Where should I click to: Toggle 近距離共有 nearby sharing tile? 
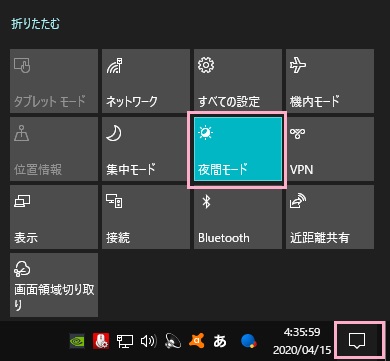pyautogui.click(x=330, y=217)
